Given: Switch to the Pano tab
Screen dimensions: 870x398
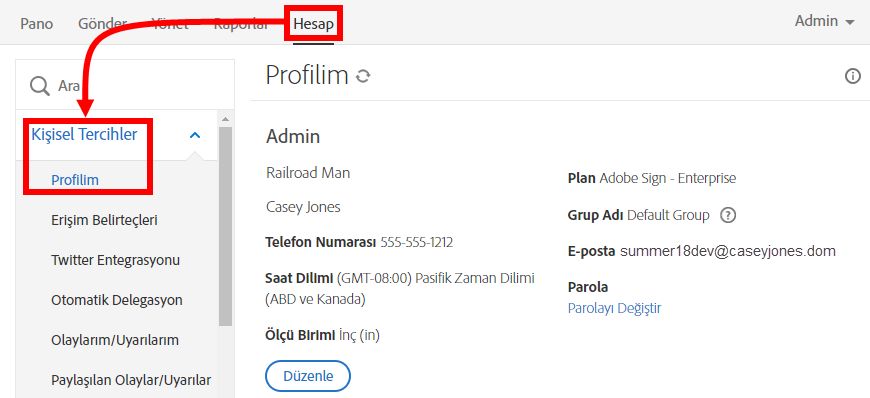Looking at the screenshot, I should (37, 24).
